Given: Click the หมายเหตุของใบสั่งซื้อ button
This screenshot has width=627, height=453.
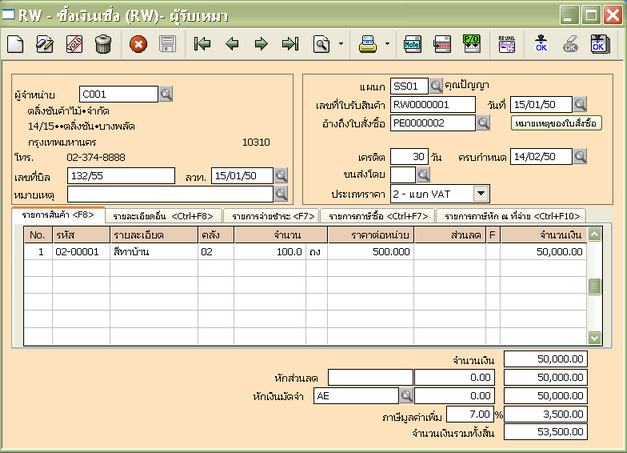Looking at the screenshot, I should 556,123.
